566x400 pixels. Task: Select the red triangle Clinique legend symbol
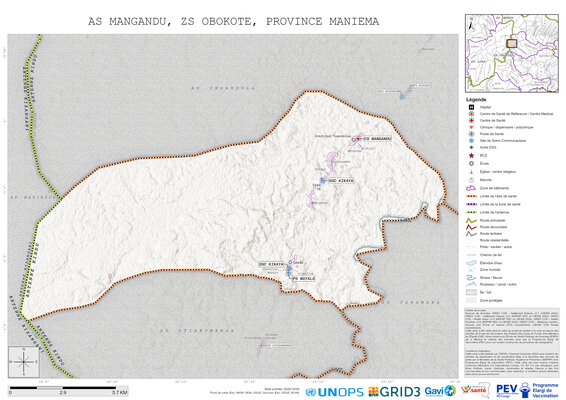click(x=471, y=127)
